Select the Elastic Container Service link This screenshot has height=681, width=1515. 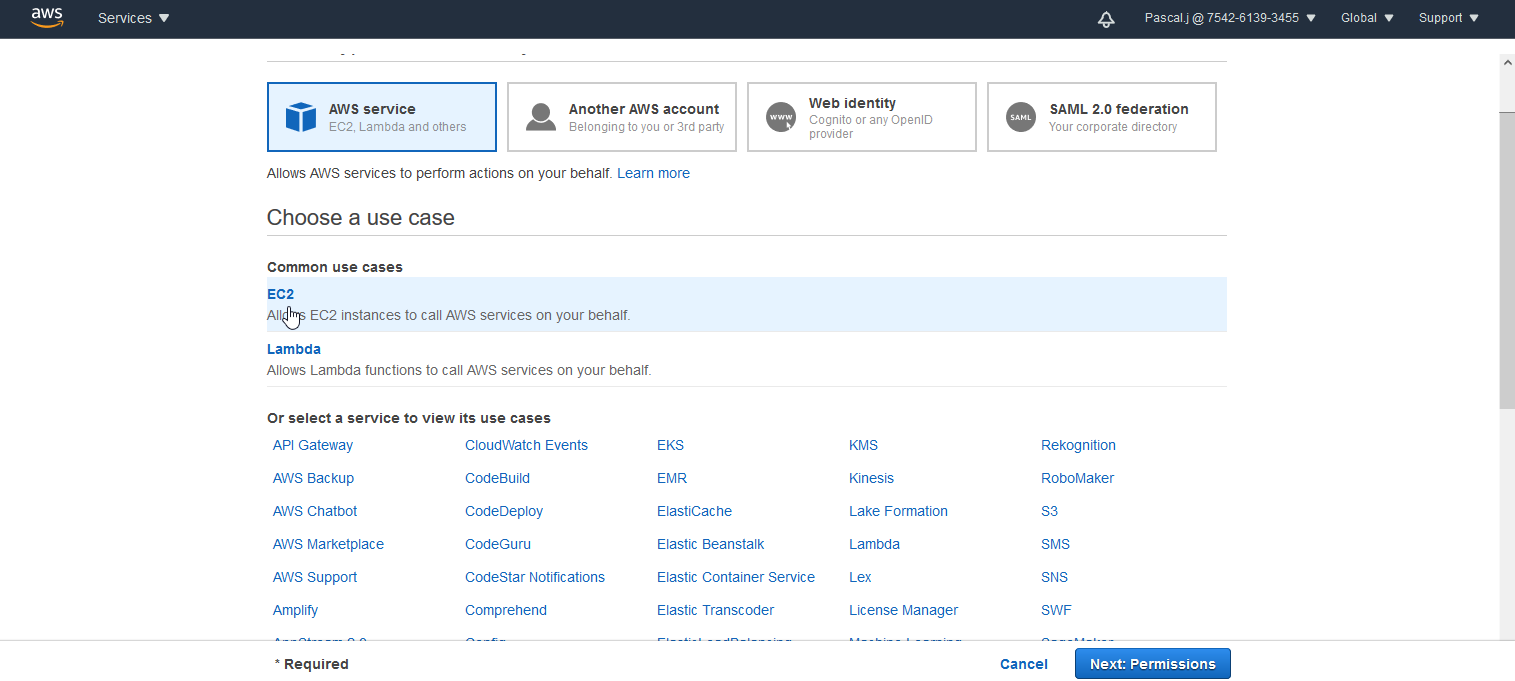point(736,577)
